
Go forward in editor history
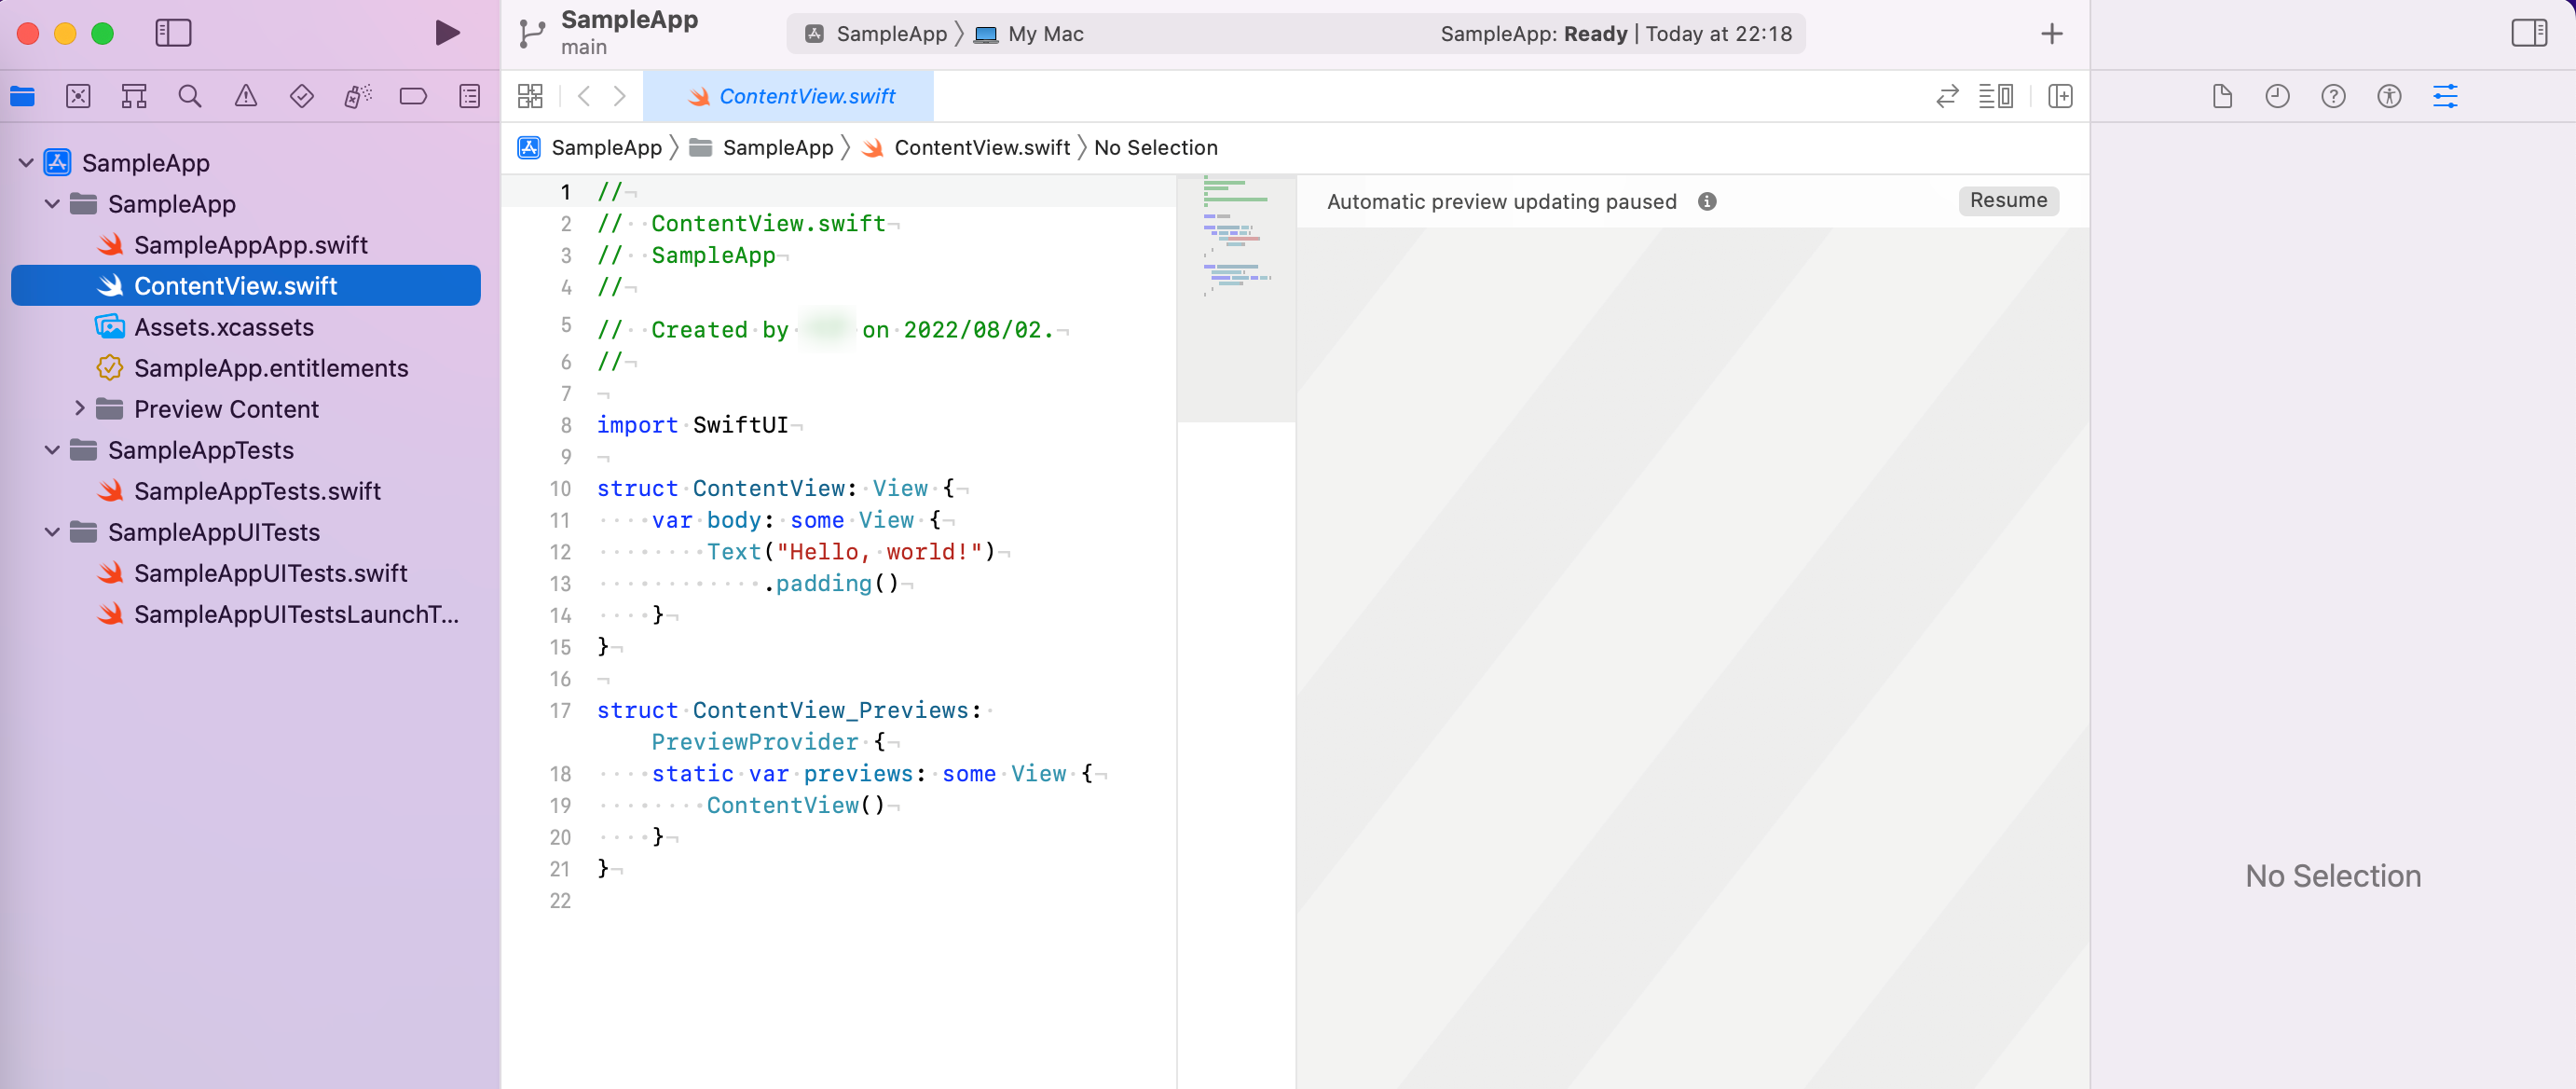620,96
